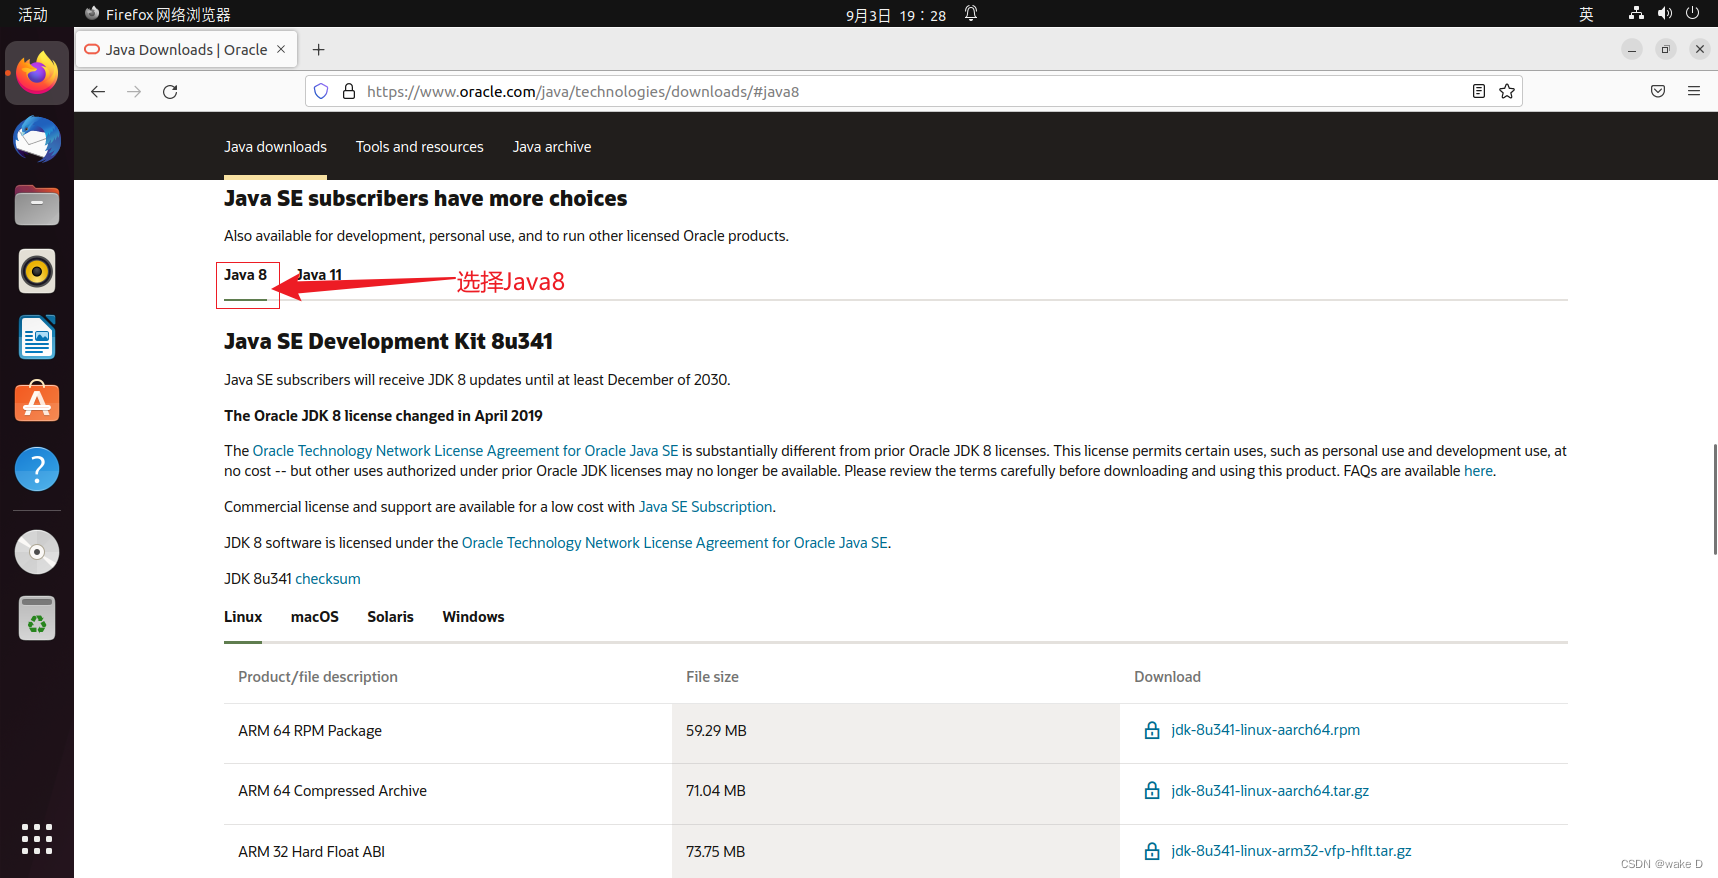Download jdk-8u341-linux-arm32-vfp-hflt.tar.gz
Viewport: 1718px width, 878px height.
click(x=1291, y=851)
